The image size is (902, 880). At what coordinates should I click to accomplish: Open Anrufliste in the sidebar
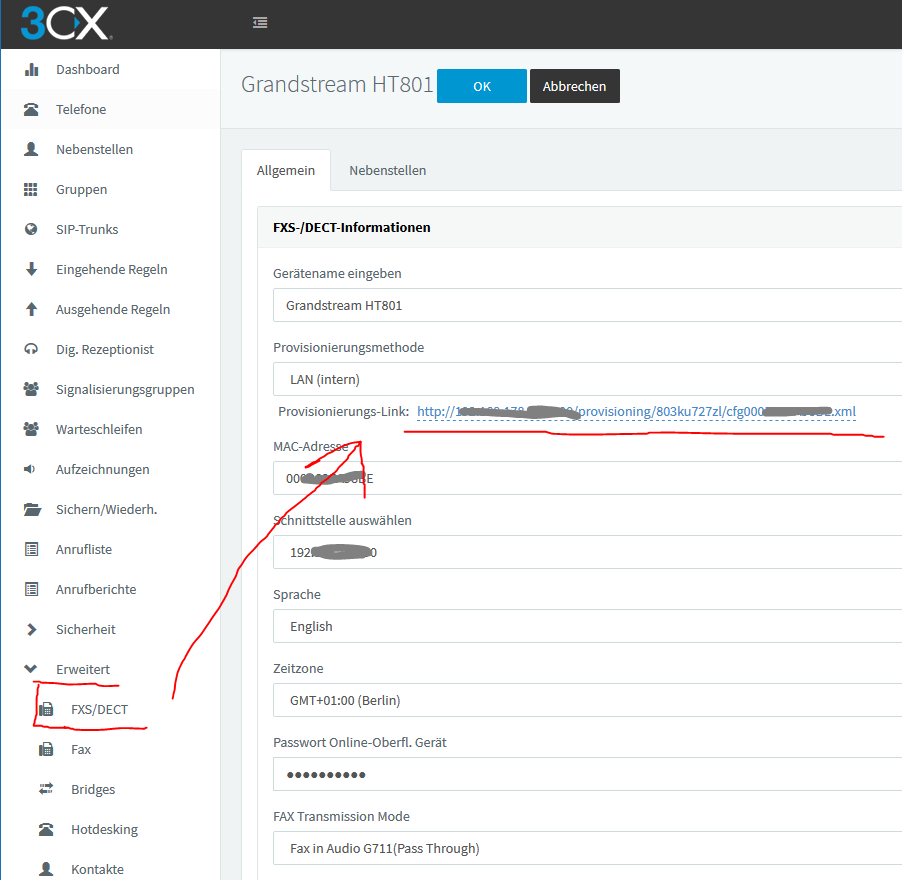click(x=84, y=549)
